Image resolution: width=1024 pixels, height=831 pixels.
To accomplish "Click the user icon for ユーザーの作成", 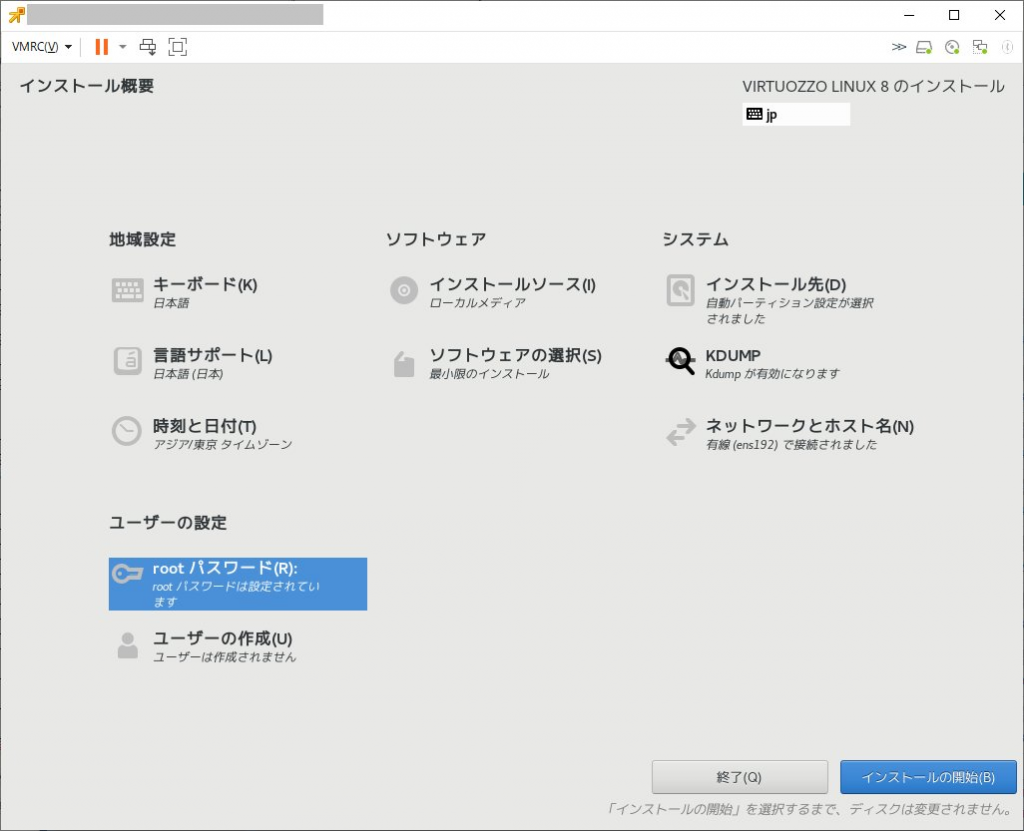I will [127, 645].
